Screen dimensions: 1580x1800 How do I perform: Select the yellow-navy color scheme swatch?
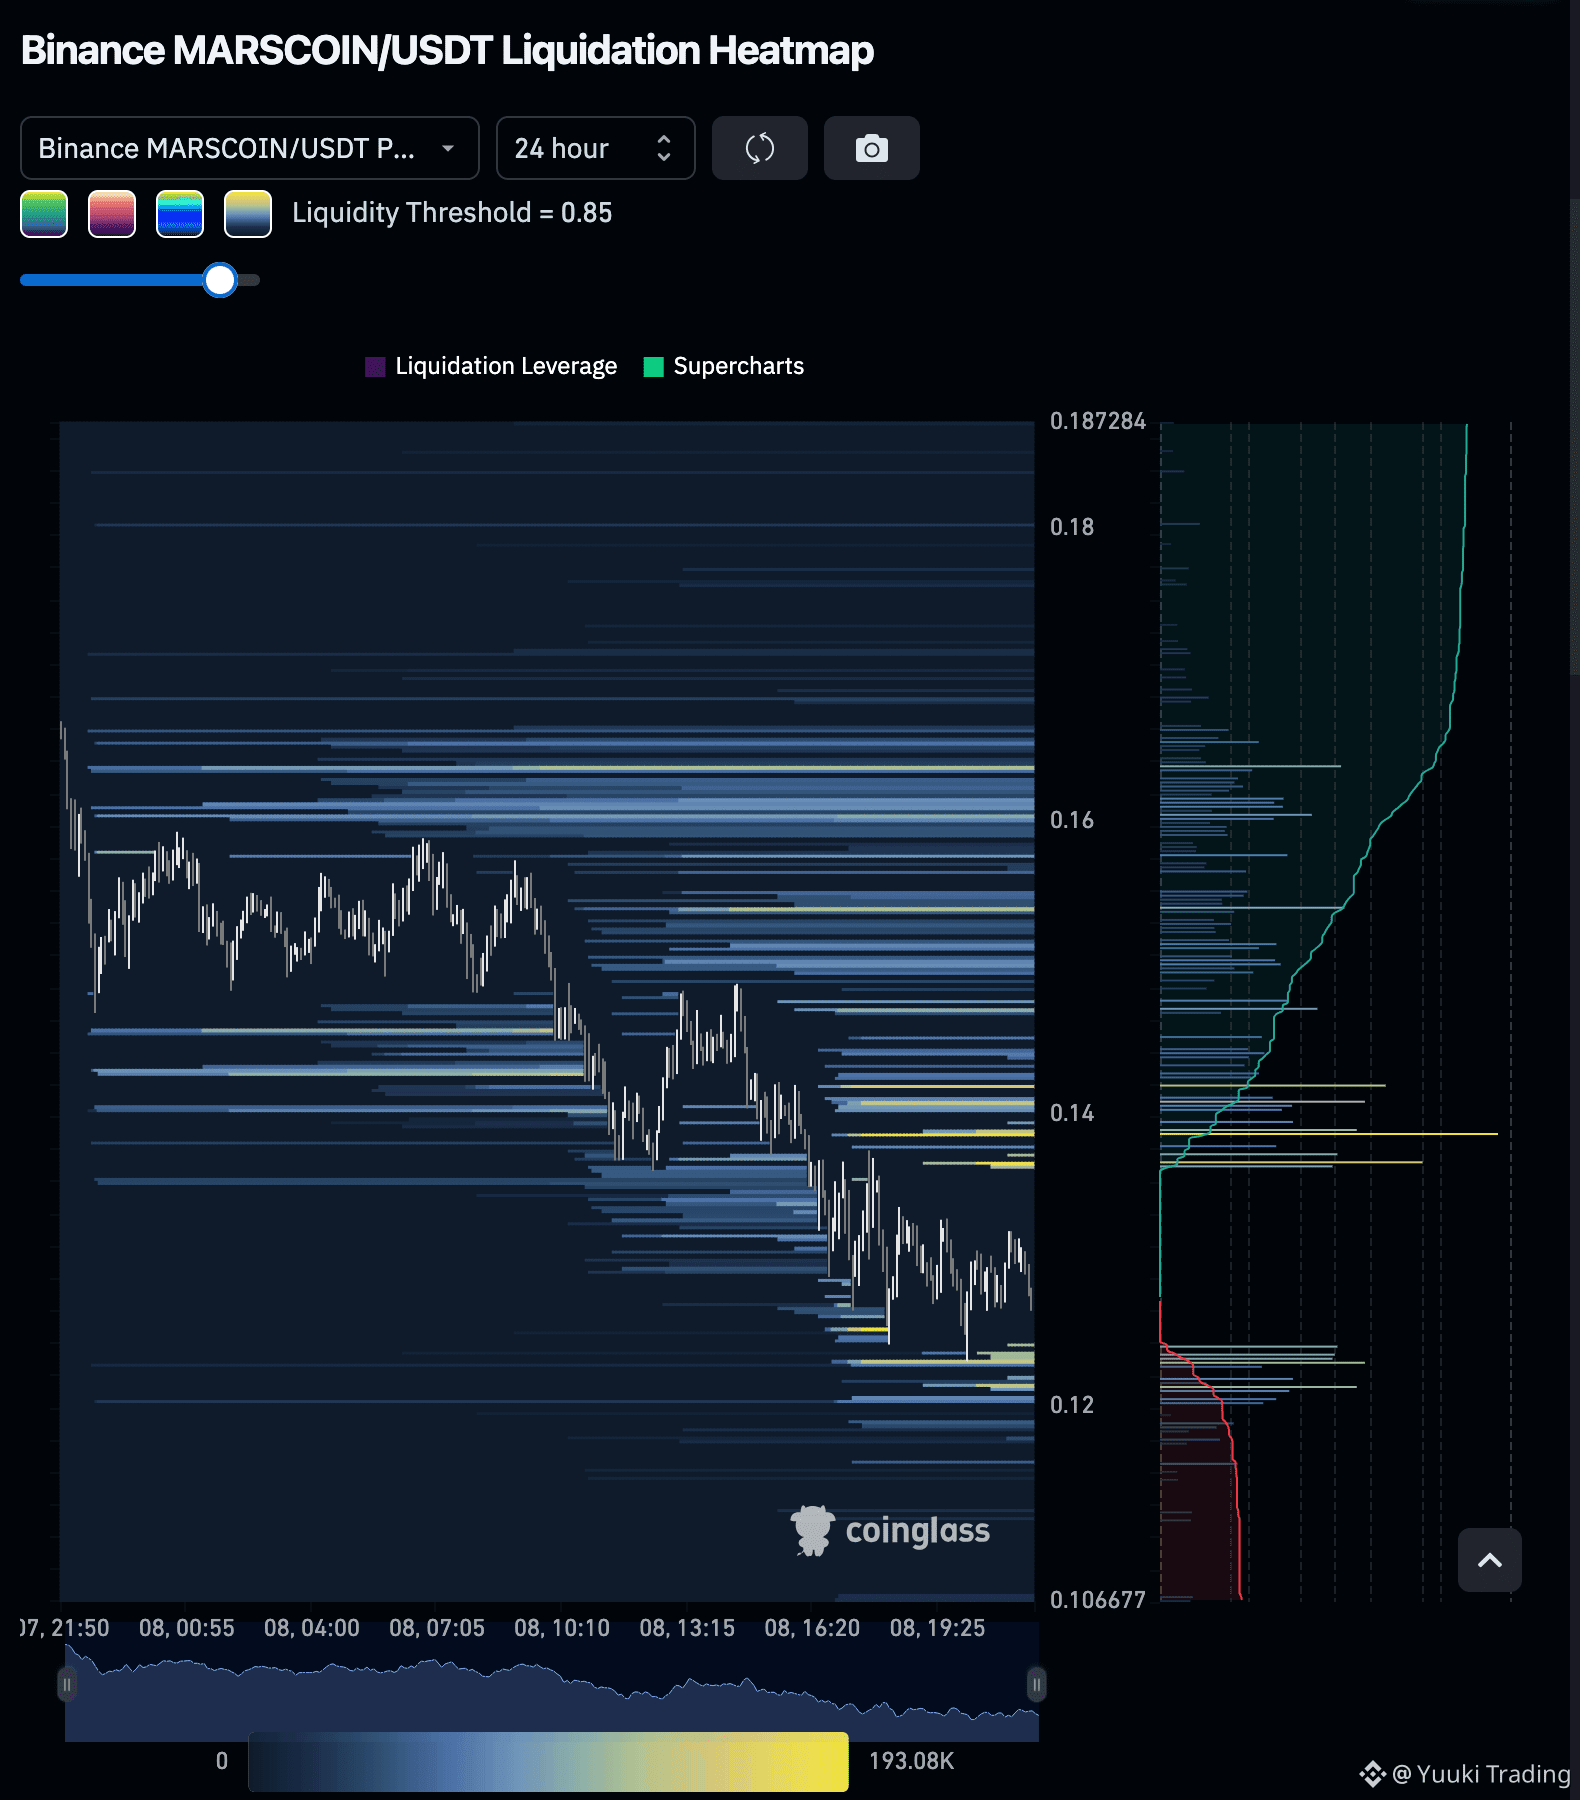(248, 214)
